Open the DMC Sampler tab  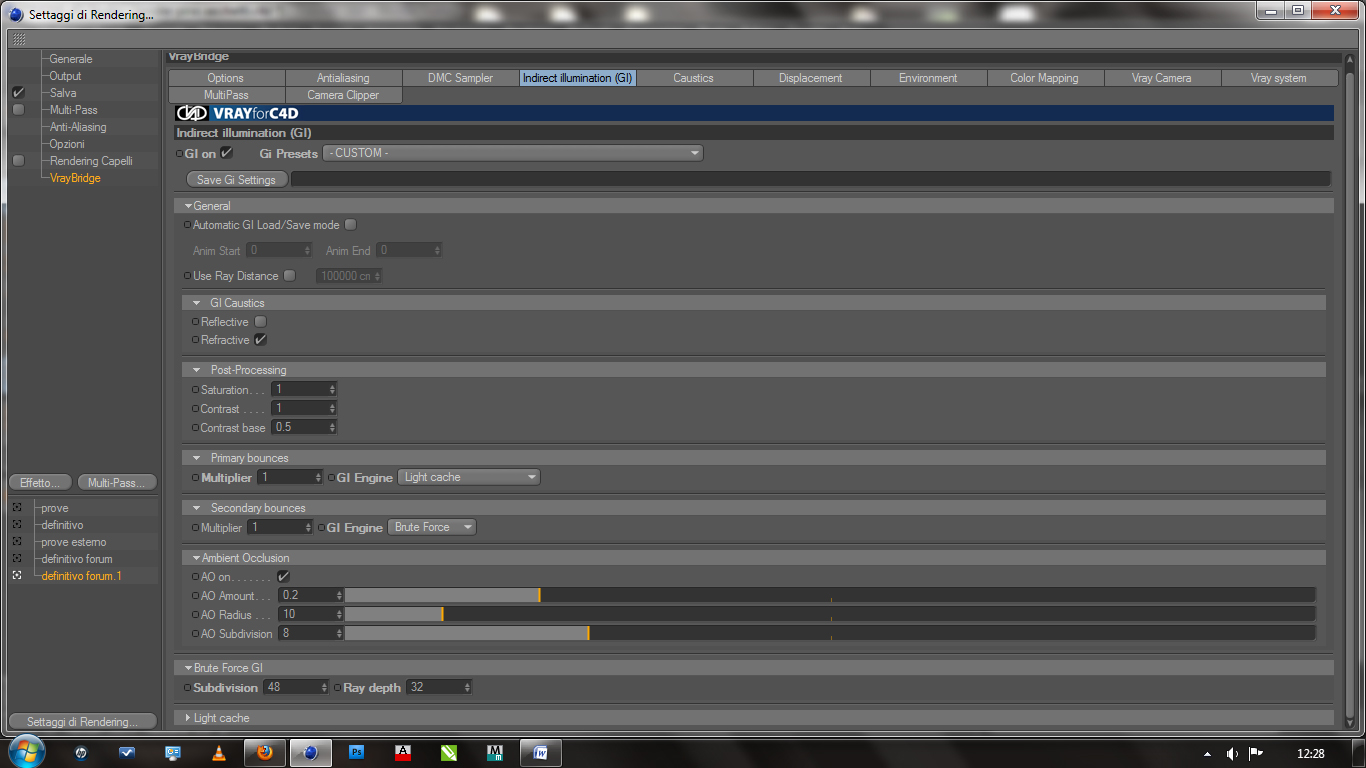[x=460, y=78]
